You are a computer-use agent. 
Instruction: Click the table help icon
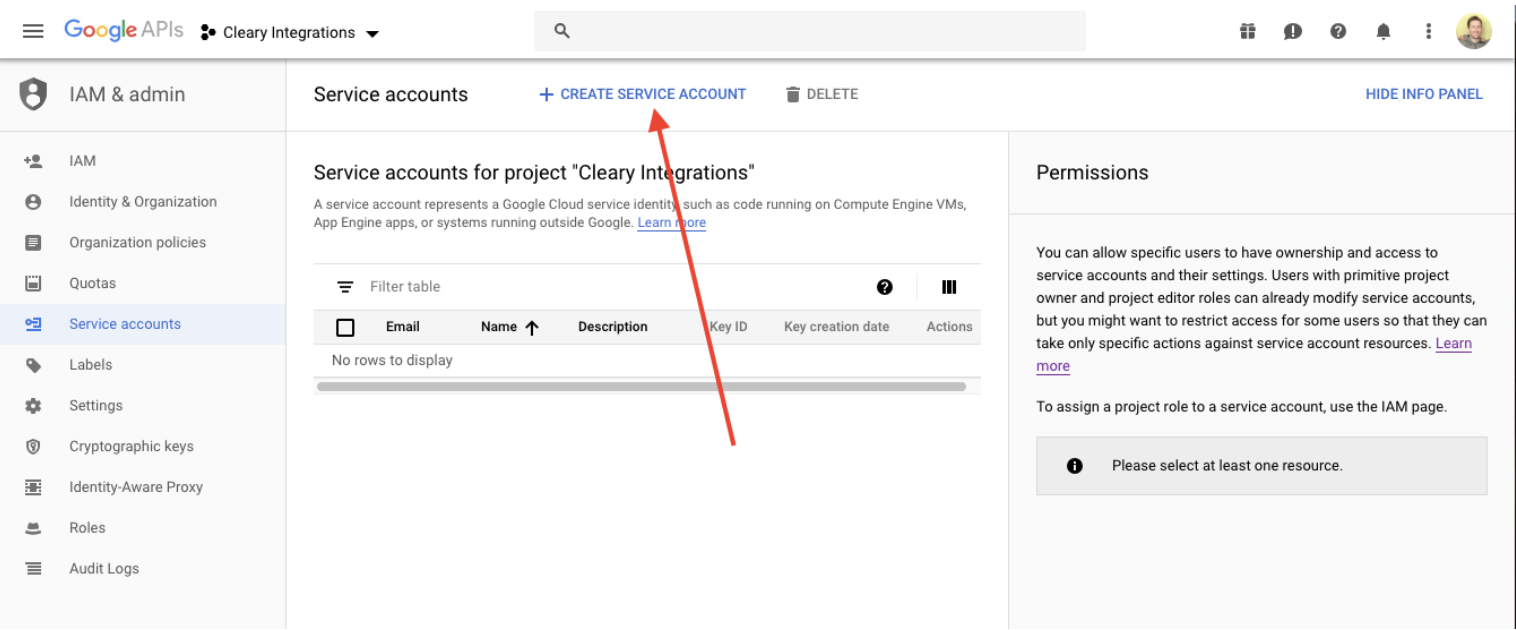pos(884,287)
